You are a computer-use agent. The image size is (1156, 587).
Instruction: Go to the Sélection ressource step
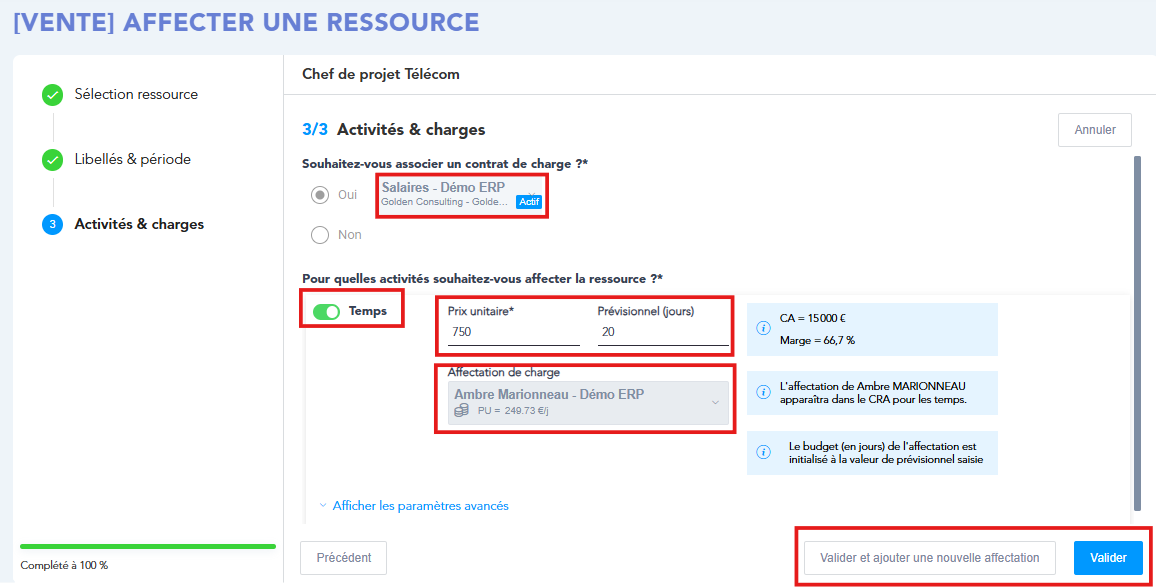(136, 95)
